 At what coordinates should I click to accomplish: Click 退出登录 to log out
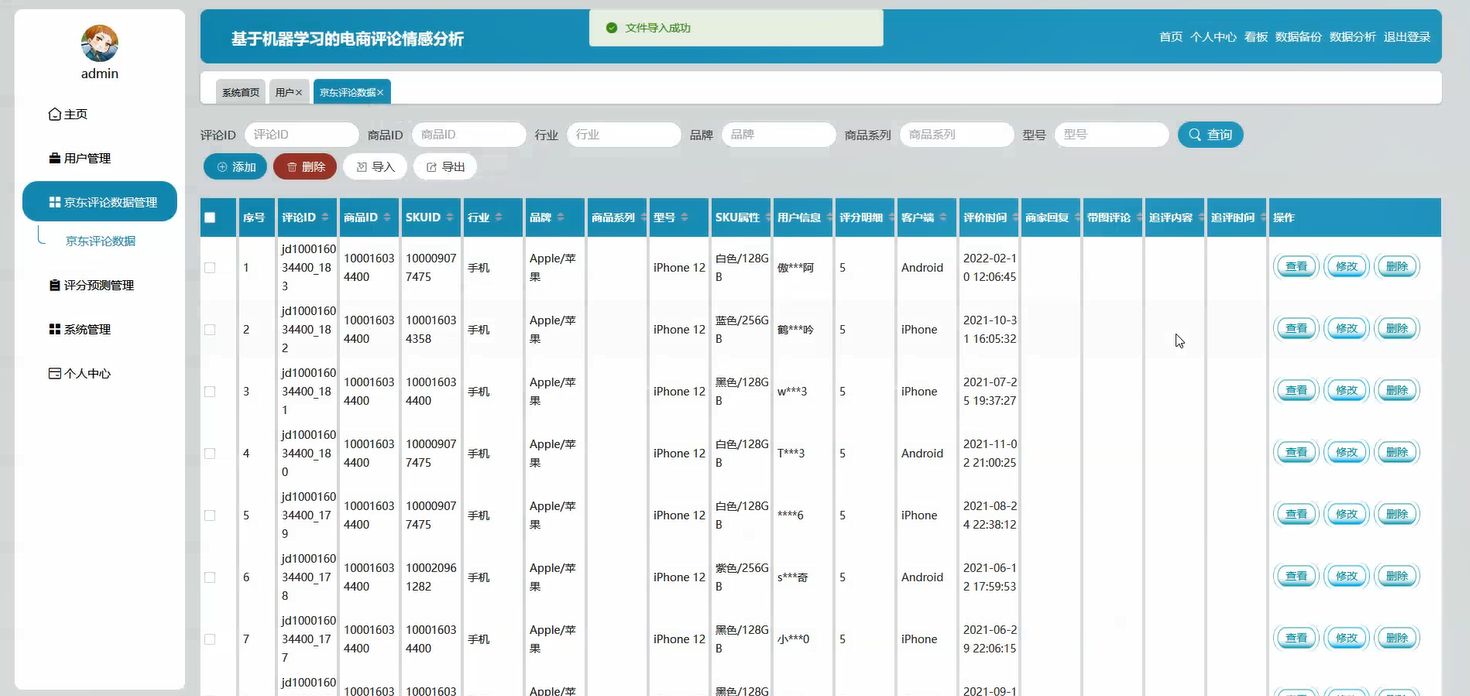(x=1407, y=37)
